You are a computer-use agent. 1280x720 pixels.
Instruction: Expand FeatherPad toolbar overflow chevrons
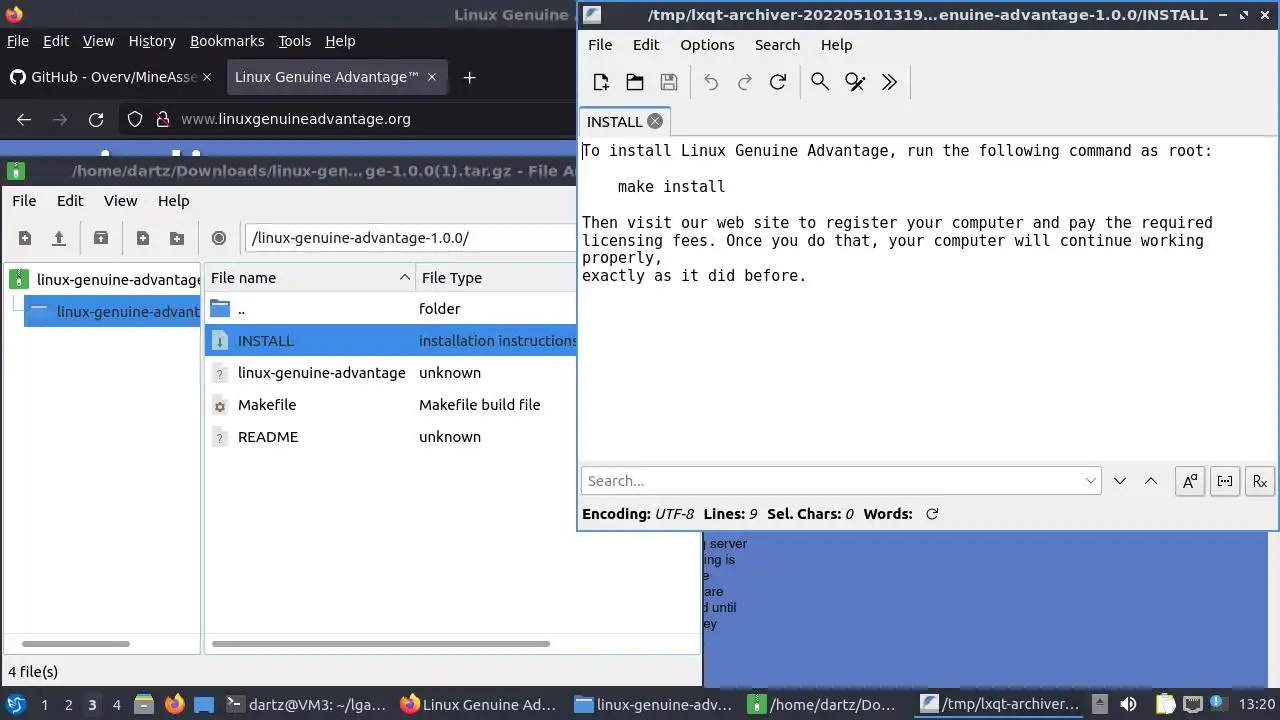pos(889,82)
